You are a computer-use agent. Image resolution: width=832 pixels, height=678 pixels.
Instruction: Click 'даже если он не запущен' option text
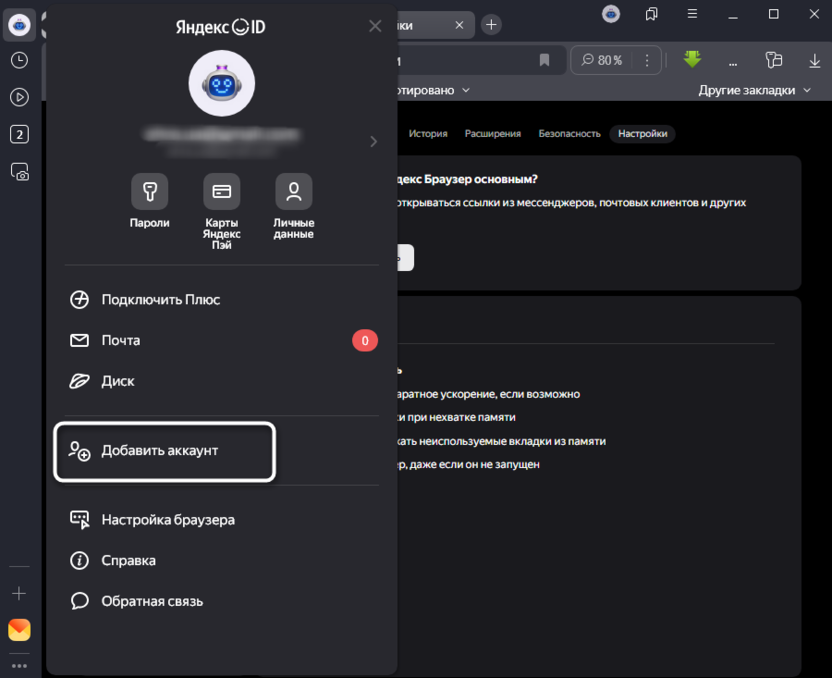474,465
